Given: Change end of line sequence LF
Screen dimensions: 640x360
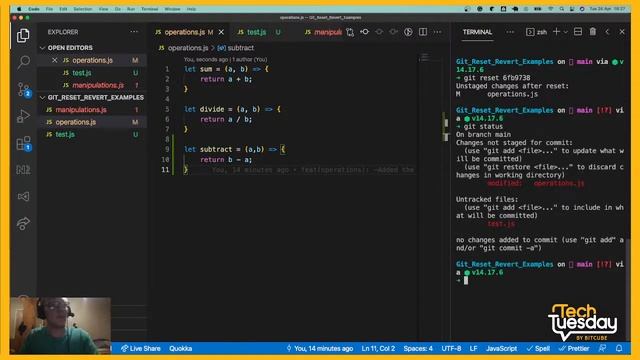Looking at the screenshot, I should tap(473, 348).
